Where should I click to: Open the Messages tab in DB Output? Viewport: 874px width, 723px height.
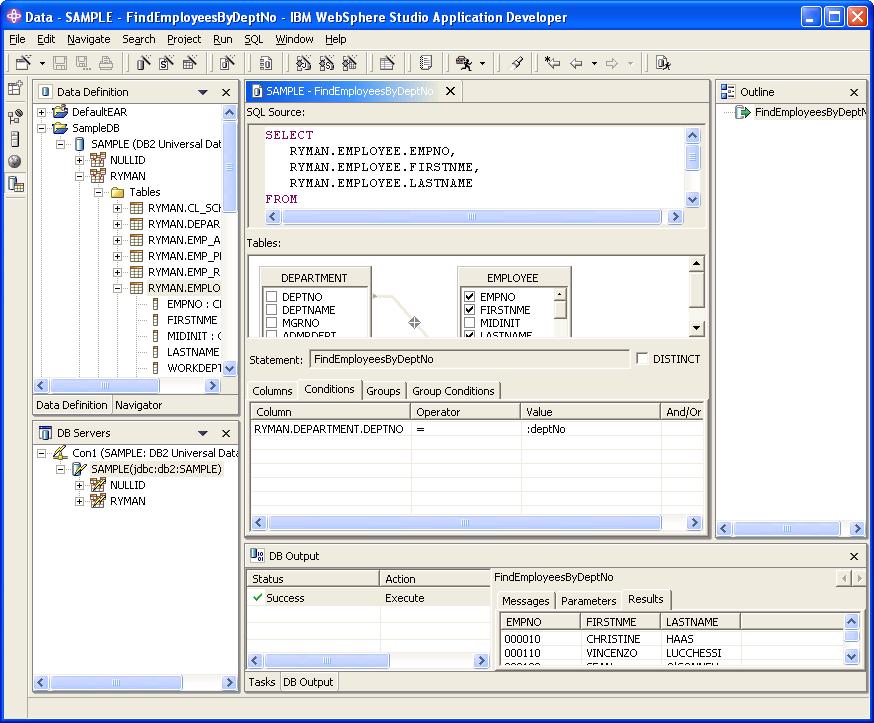point(525,600)
